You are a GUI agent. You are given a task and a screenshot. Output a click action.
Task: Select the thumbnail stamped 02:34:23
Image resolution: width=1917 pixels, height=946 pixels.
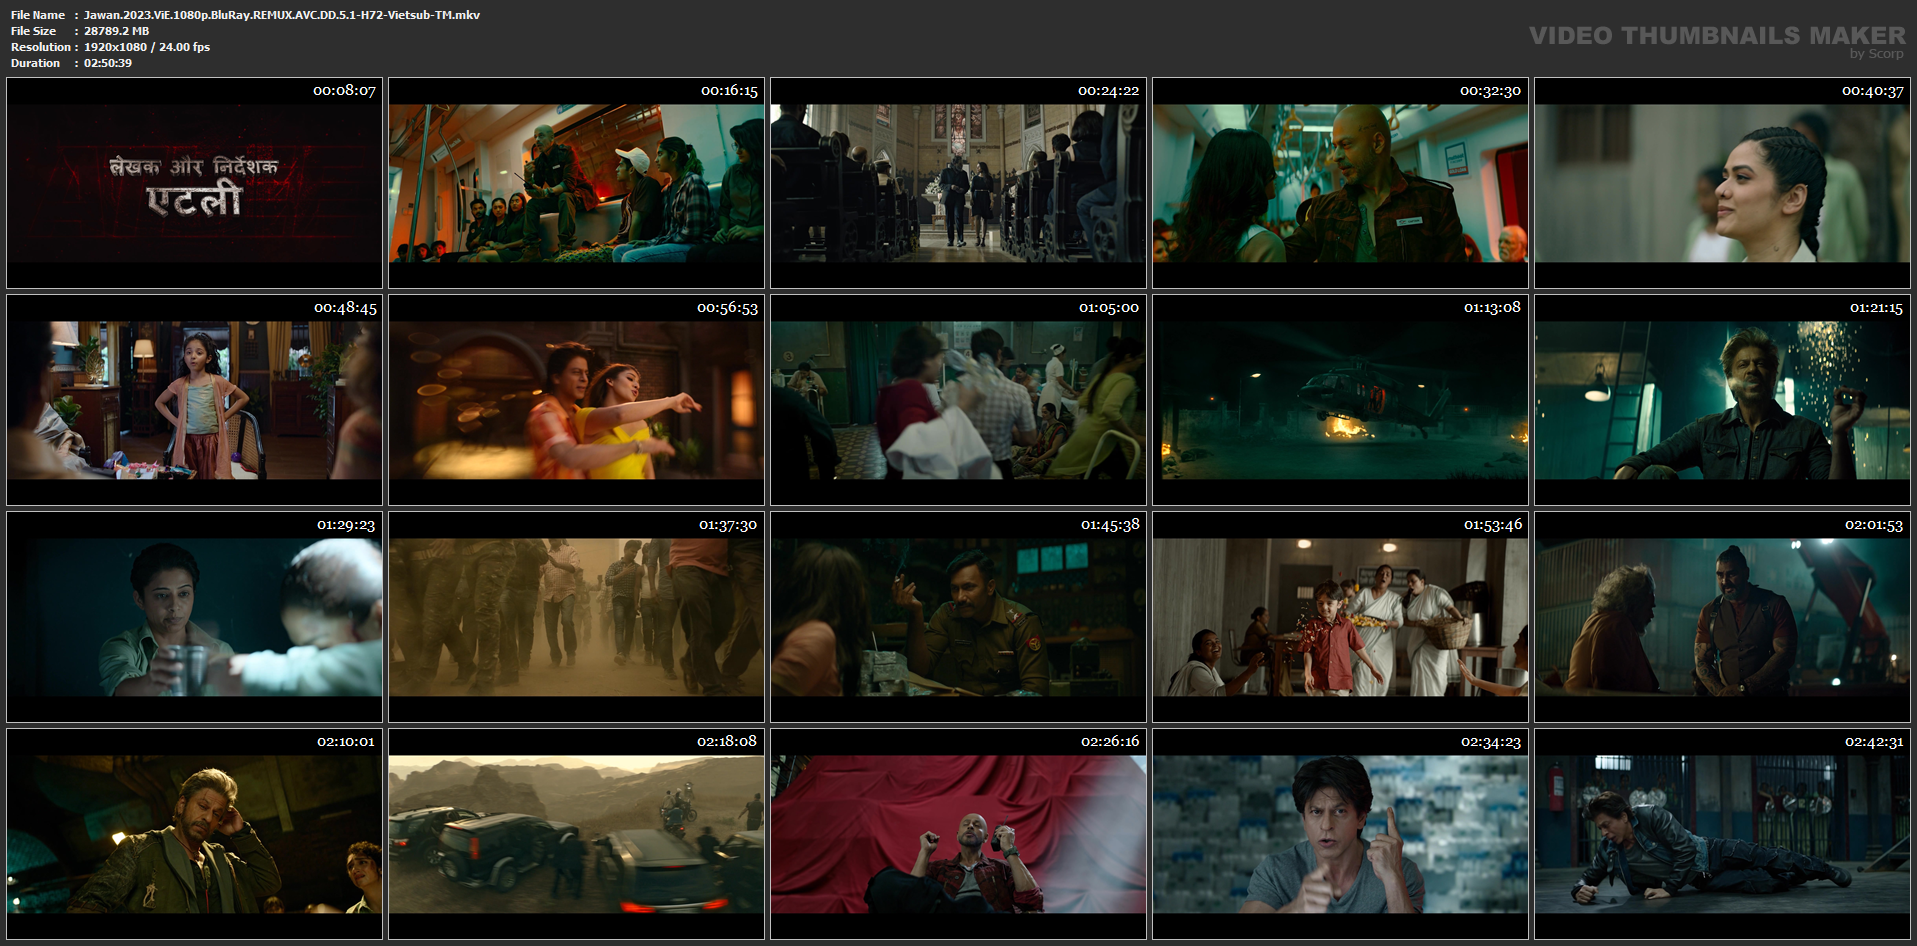(1340, 834)
